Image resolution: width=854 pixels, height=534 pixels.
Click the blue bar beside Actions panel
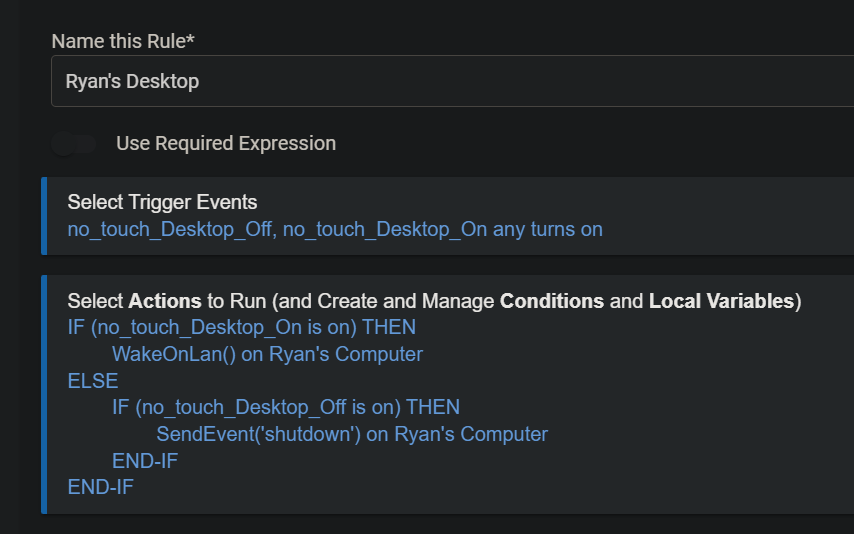coord(44,394)
